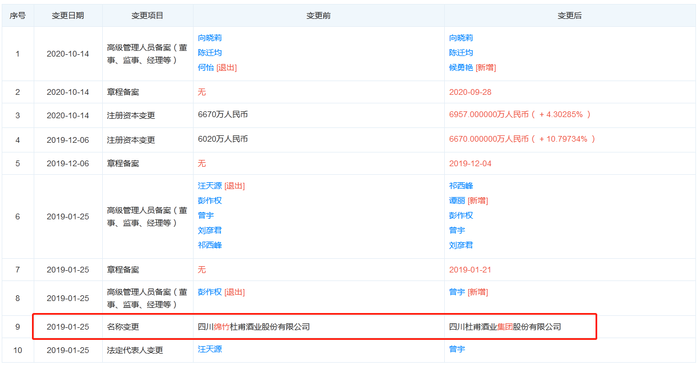Click the 2019-01-21 date in row 7
700x365 pixels.
point(470,270)
